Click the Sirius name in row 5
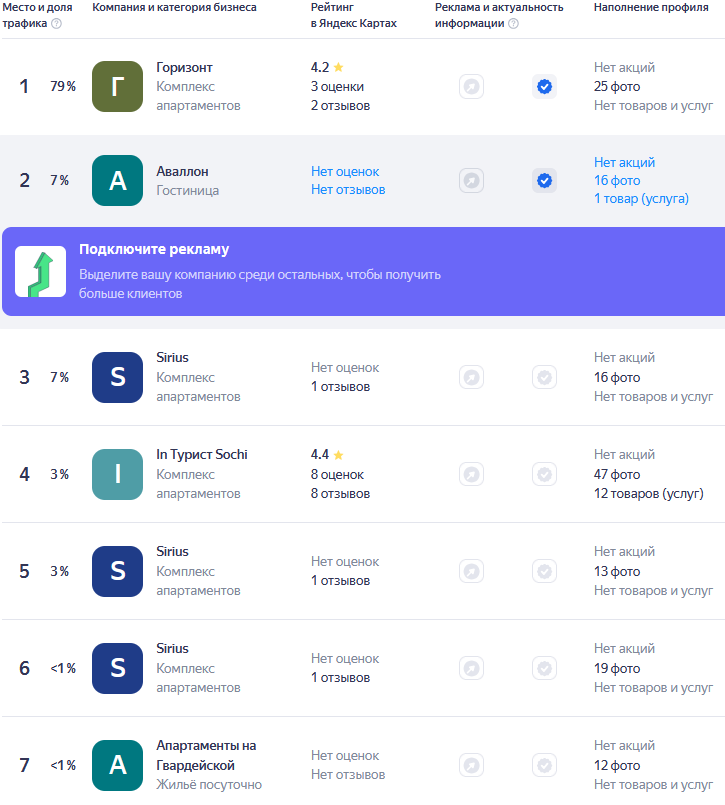The width and height of the screenshot is (725, 805). point(173,551)
